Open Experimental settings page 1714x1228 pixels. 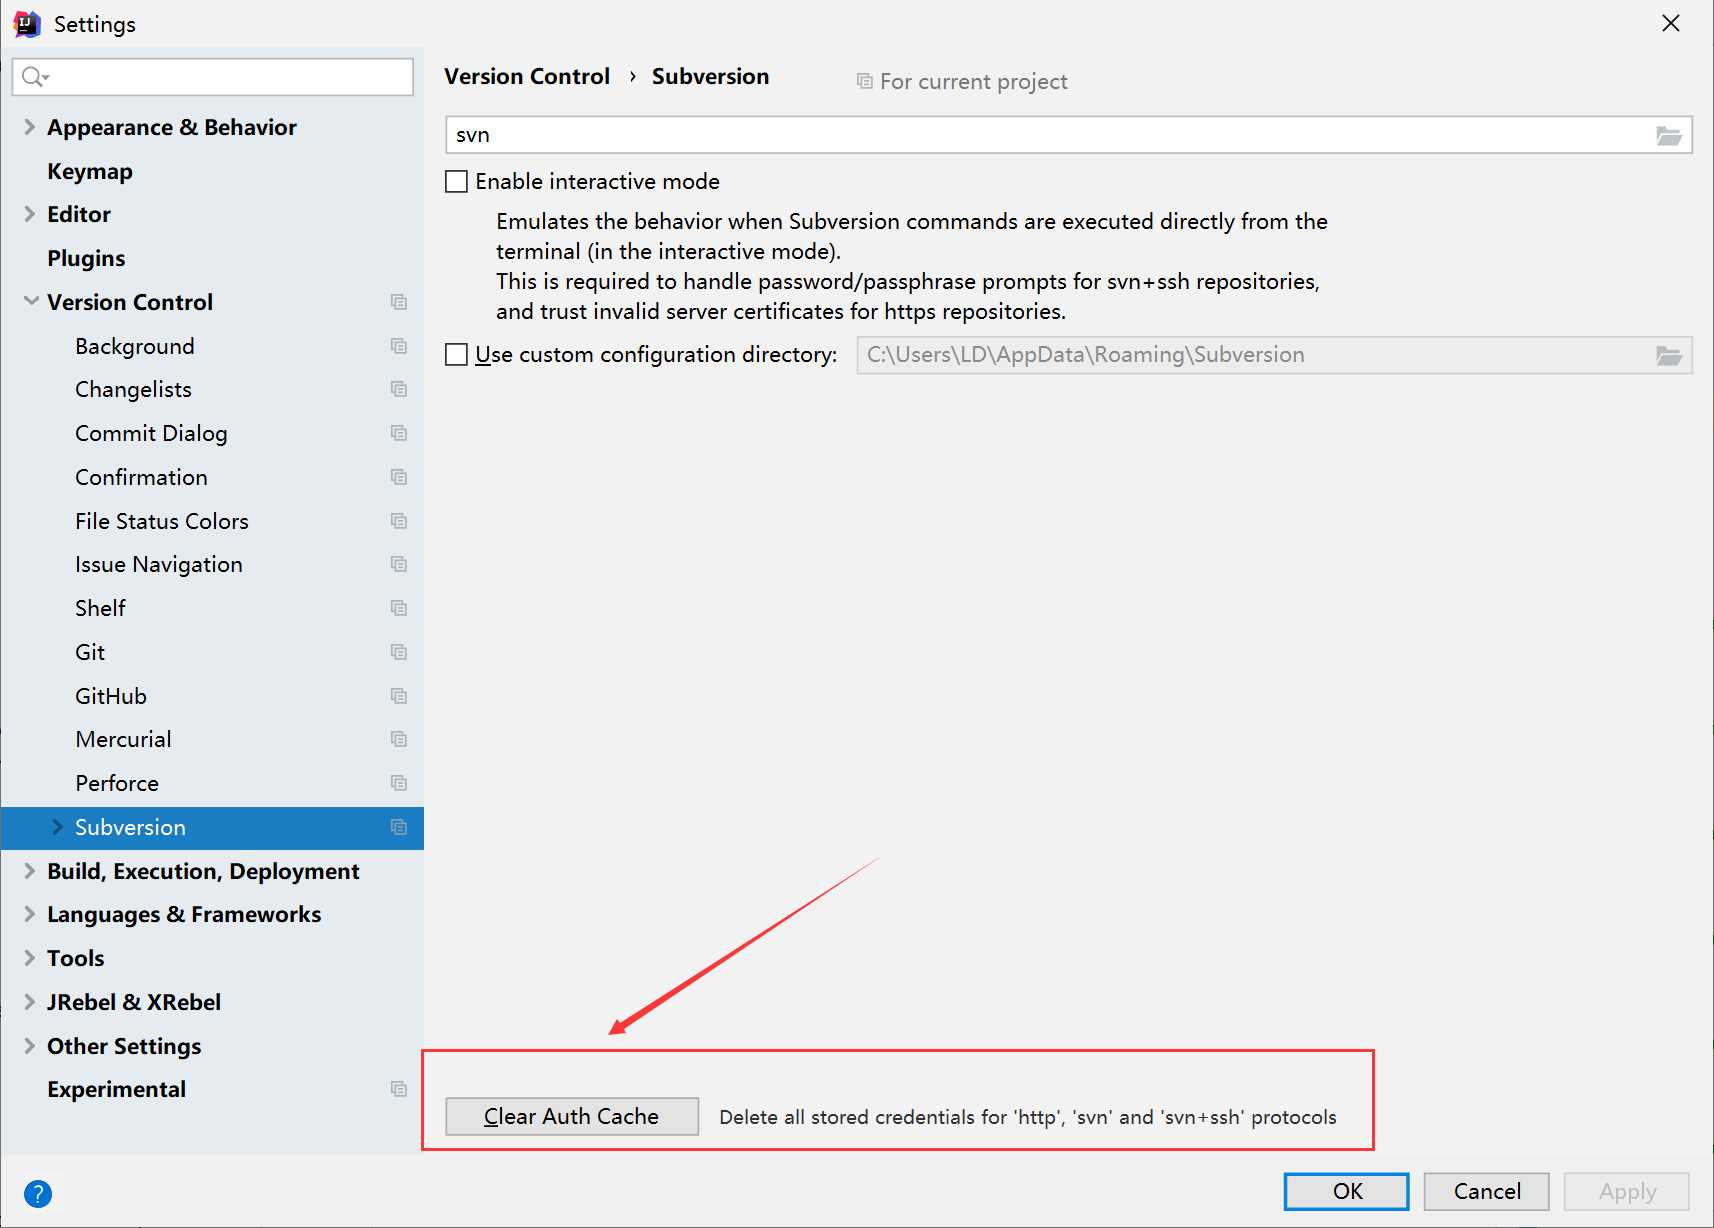pos(116,1089)
